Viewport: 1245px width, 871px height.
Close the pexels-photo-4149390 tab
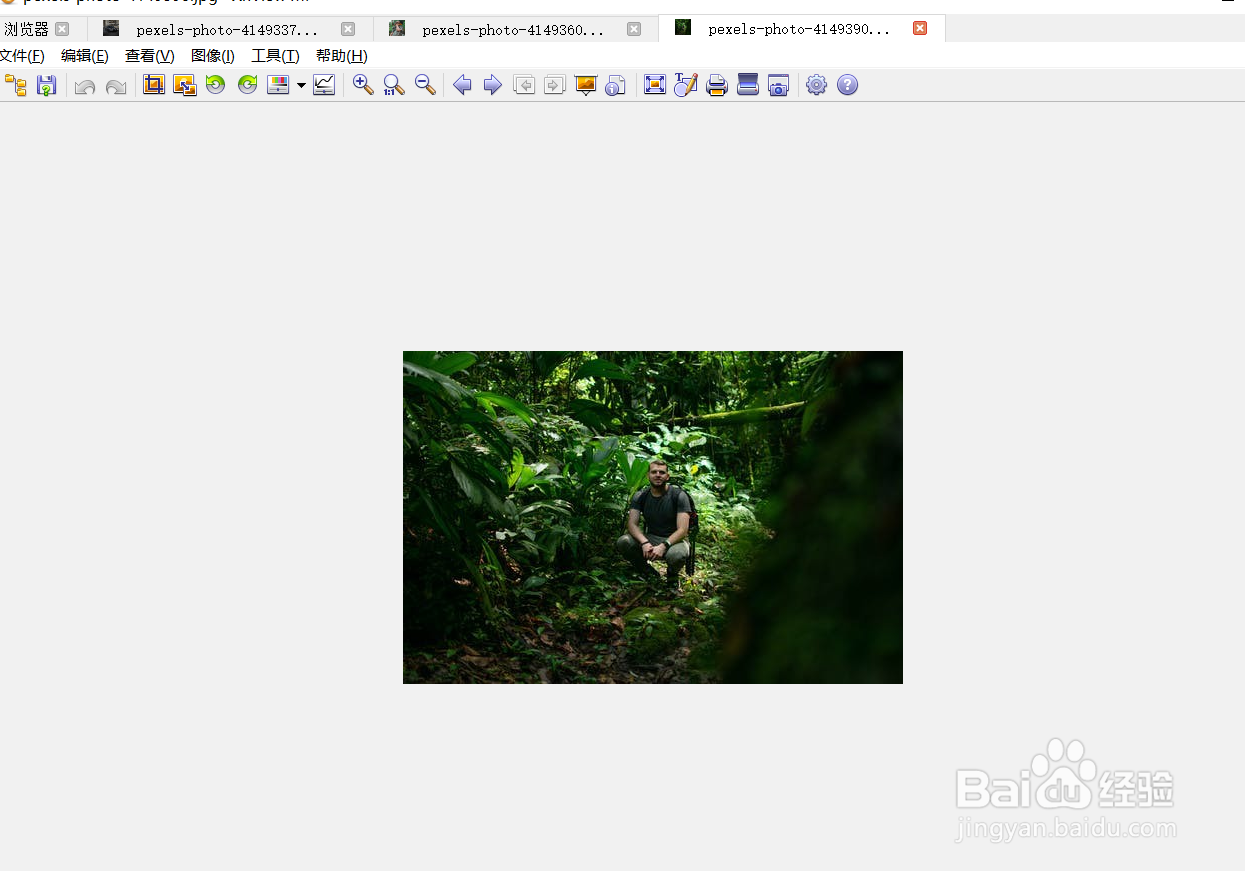click(920, 28)
